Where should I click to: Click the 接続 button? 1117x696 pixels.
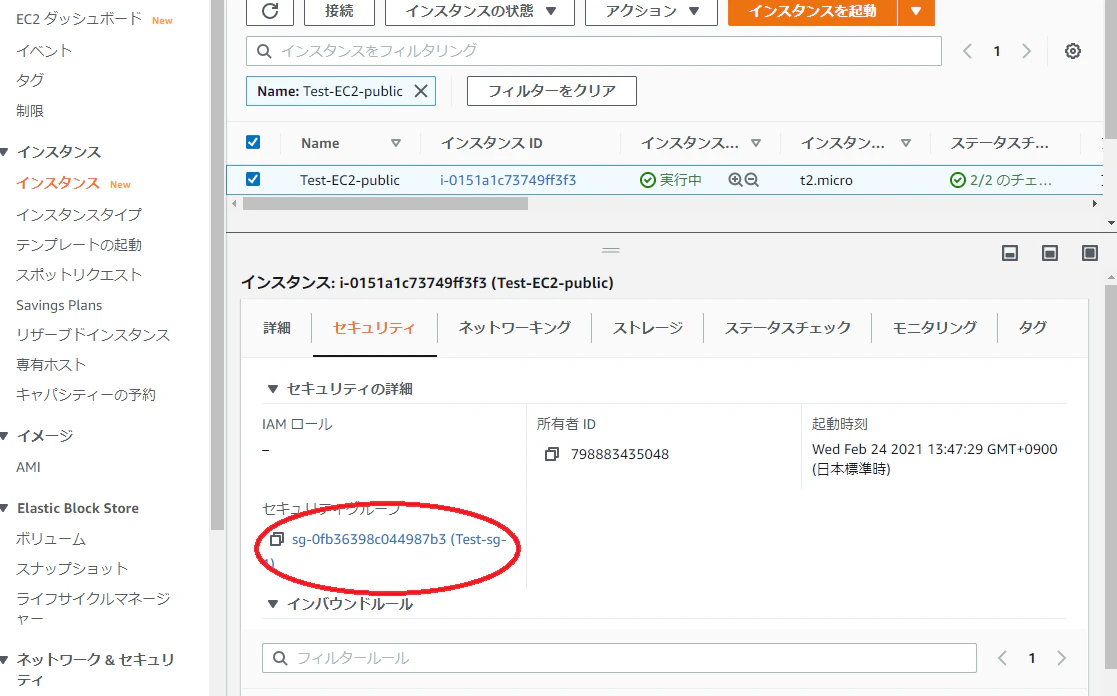(x=339, y=11)
